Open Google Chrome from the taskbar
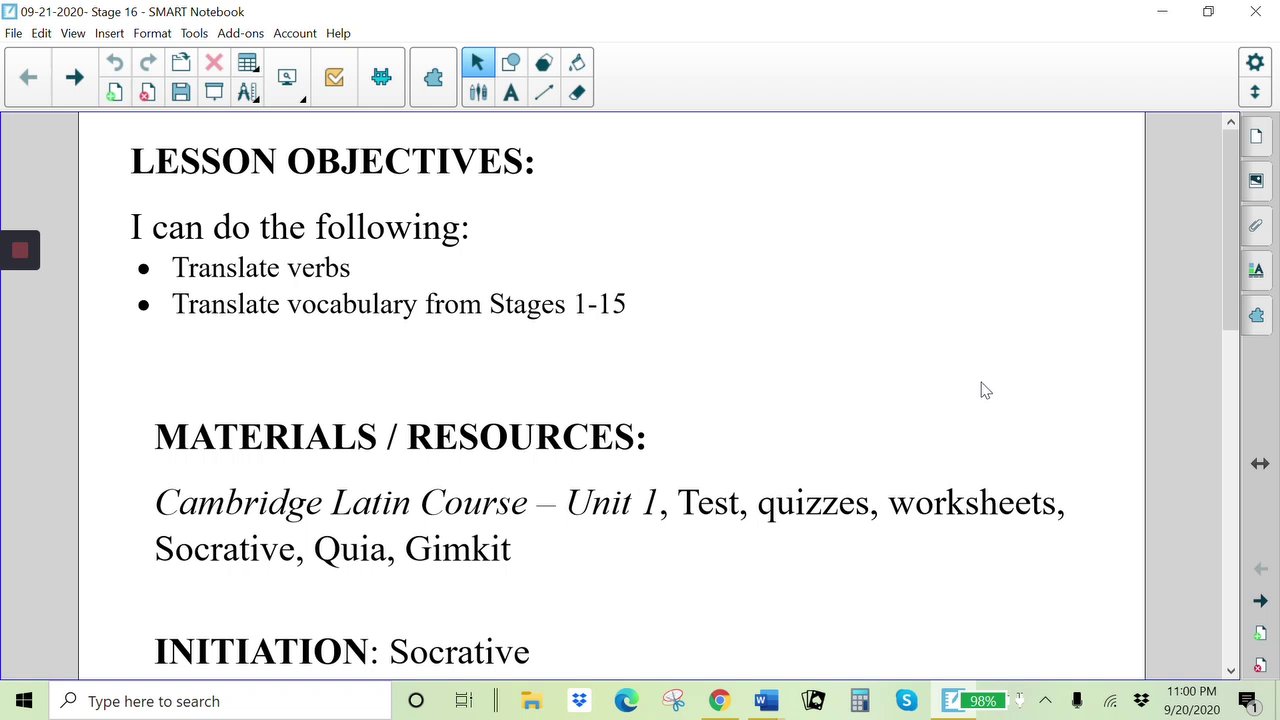Screen dimensions: 1280x720 pyautogui.click(x=719, y=701)
